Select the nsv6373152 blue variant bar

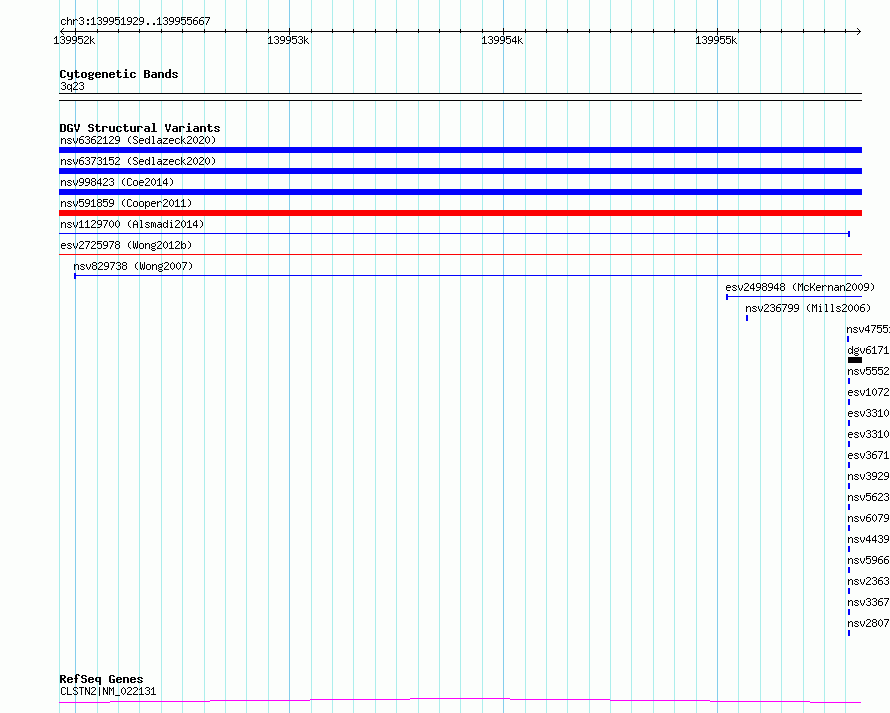pos(460,171)
